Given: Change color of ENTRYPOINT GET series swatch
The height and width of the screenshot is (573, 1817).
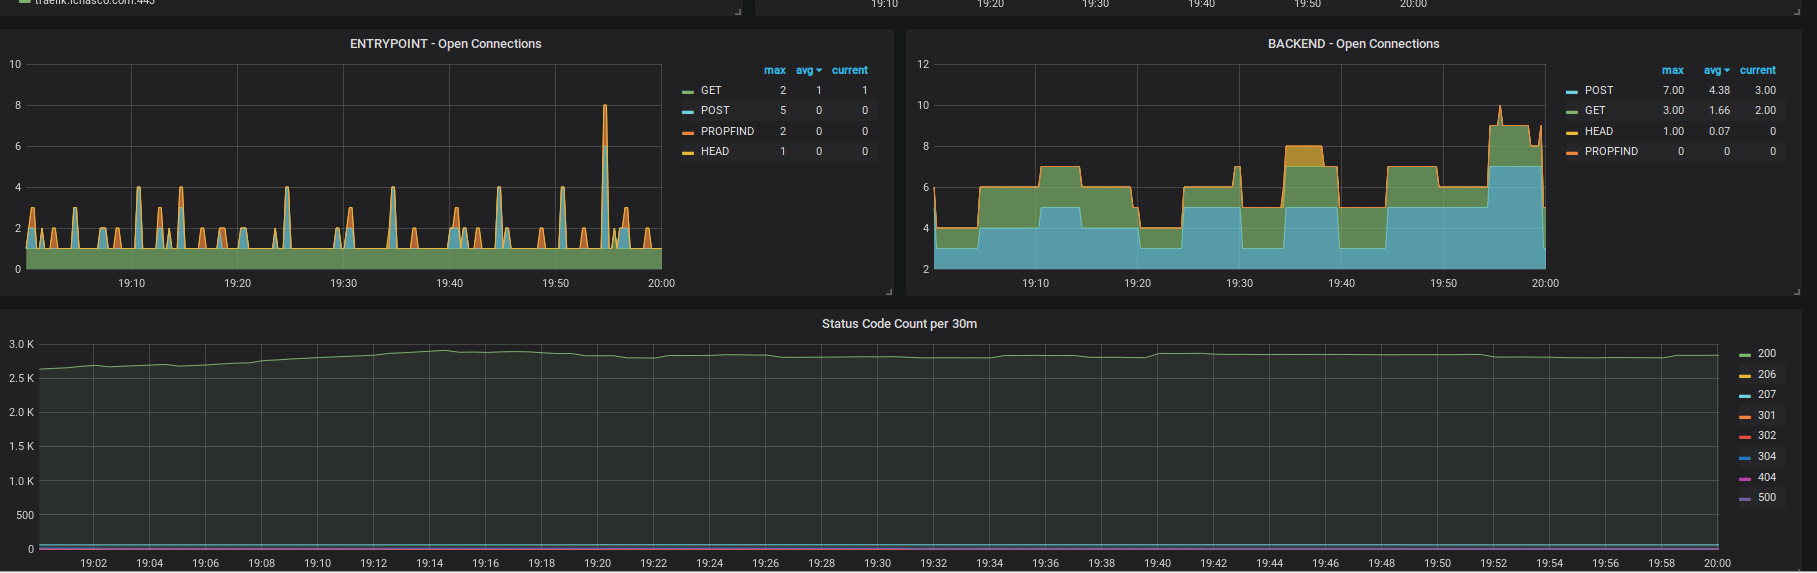Looking at the screenshot, I should [x=688, y=92].
